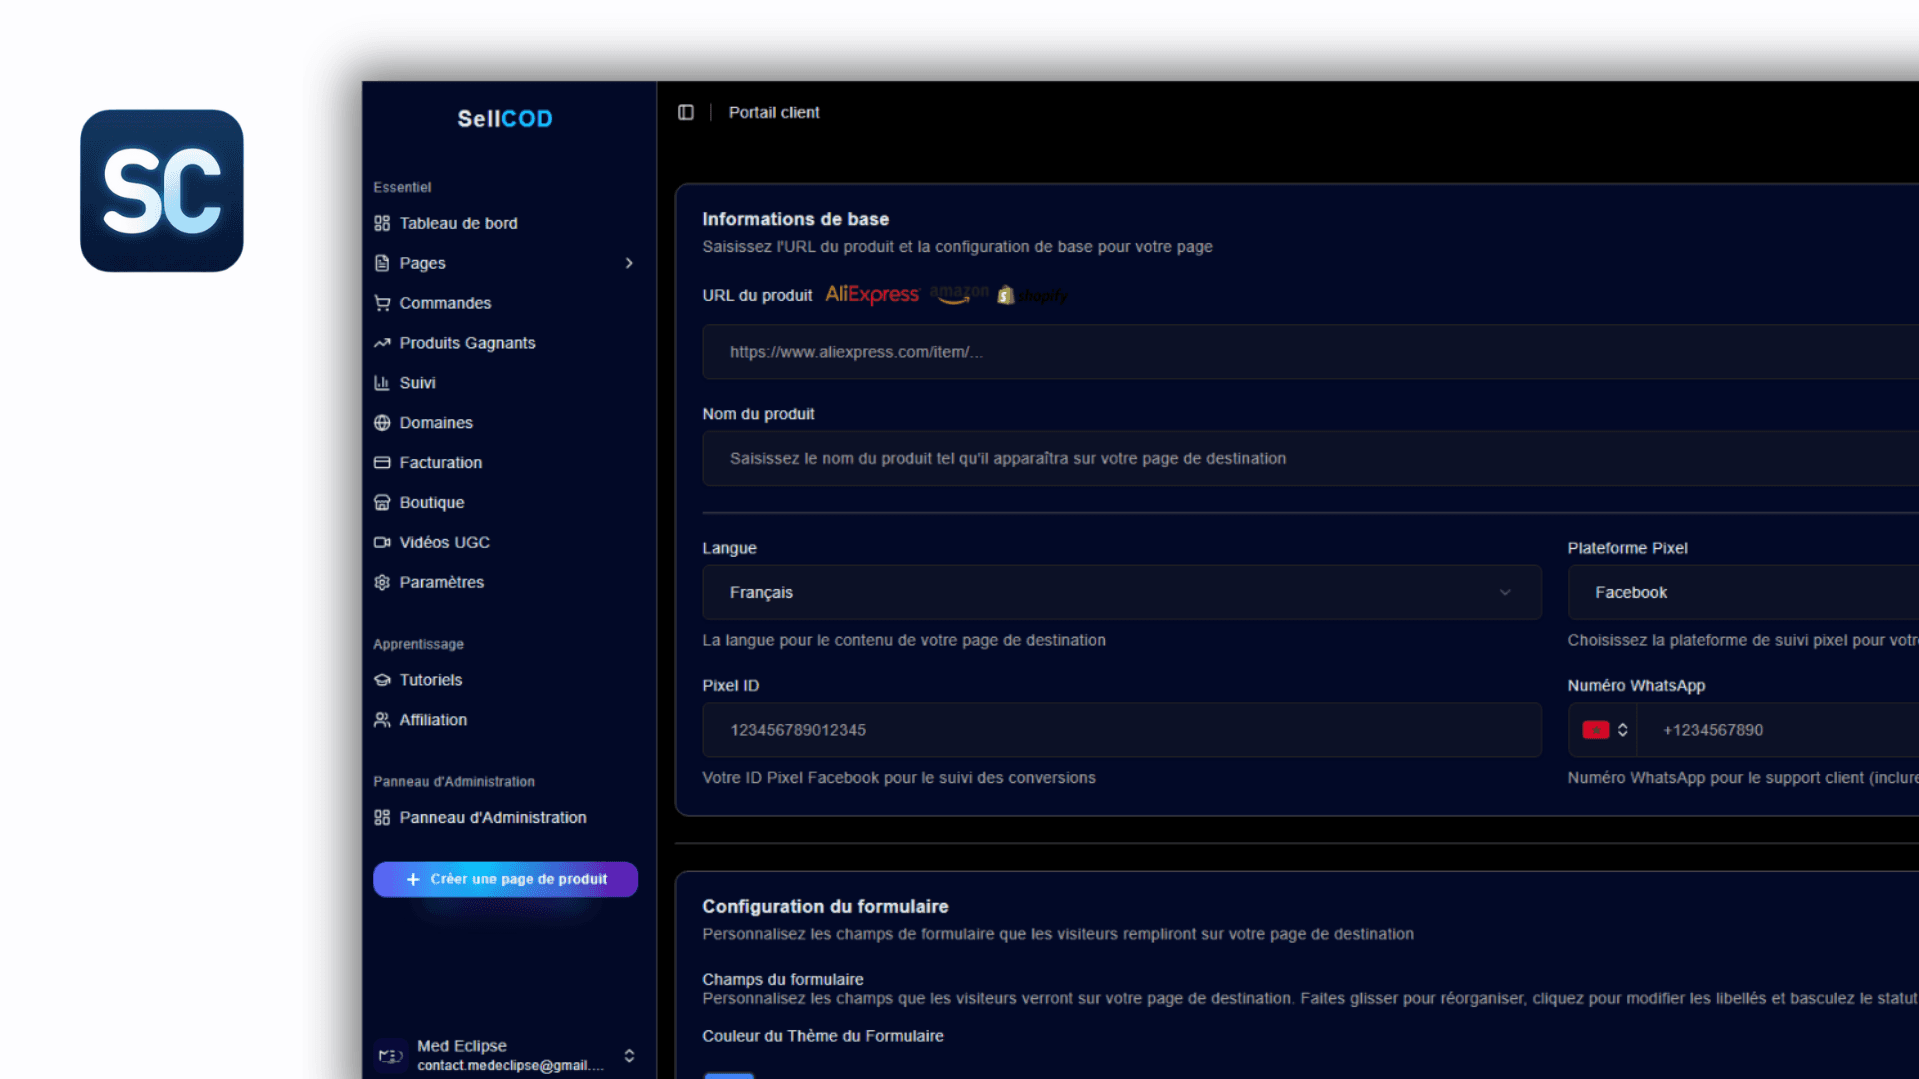
Task: Click the contact.medeclipse@gmail email text
Action: point(510,1066)
